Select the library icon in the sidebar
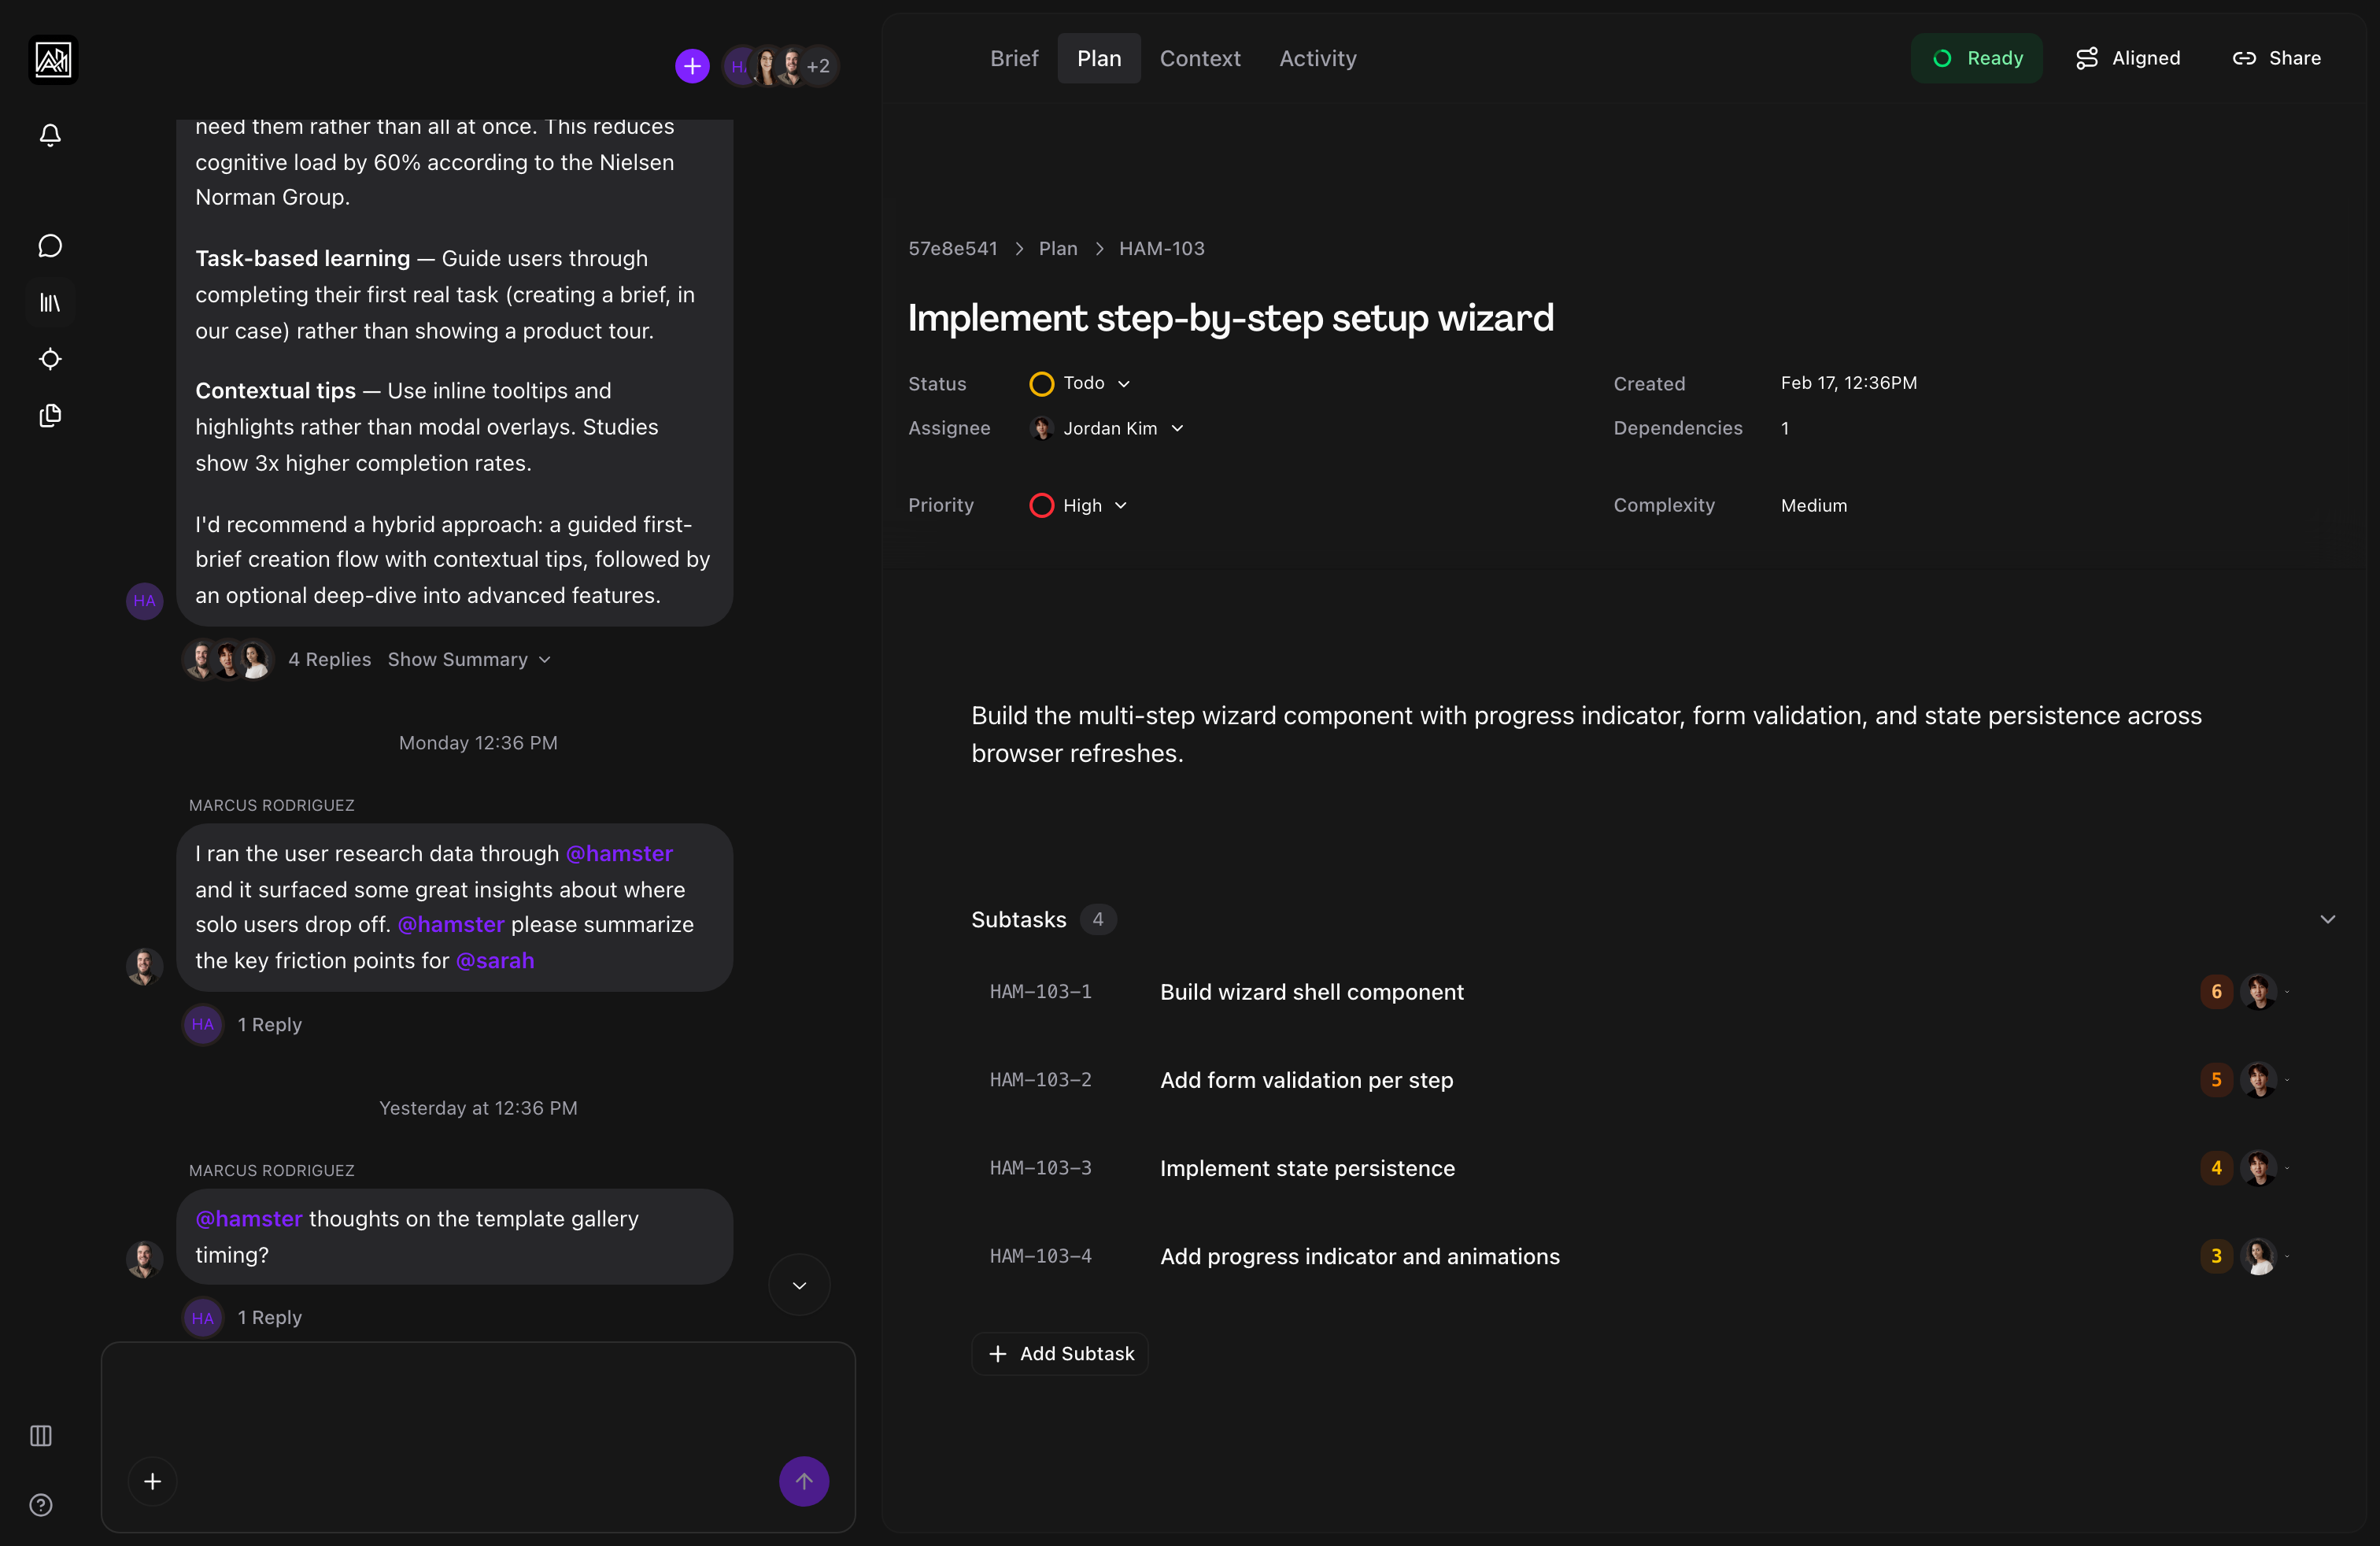 pyautogui.click(x=49, y=302)
